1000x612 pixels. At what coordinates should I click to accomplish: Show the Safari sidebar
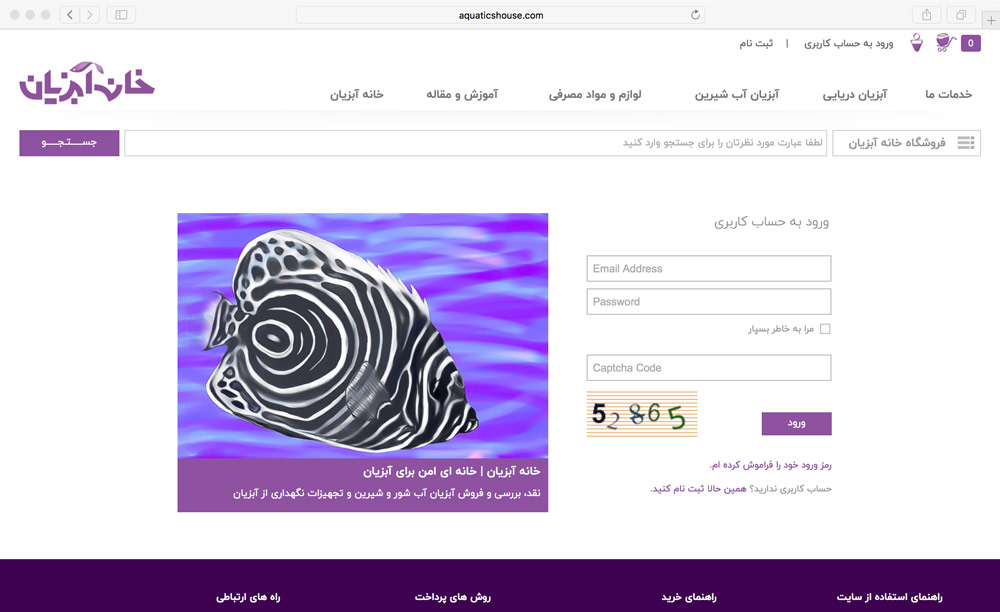pyautogui.click(x=121, y=15)
